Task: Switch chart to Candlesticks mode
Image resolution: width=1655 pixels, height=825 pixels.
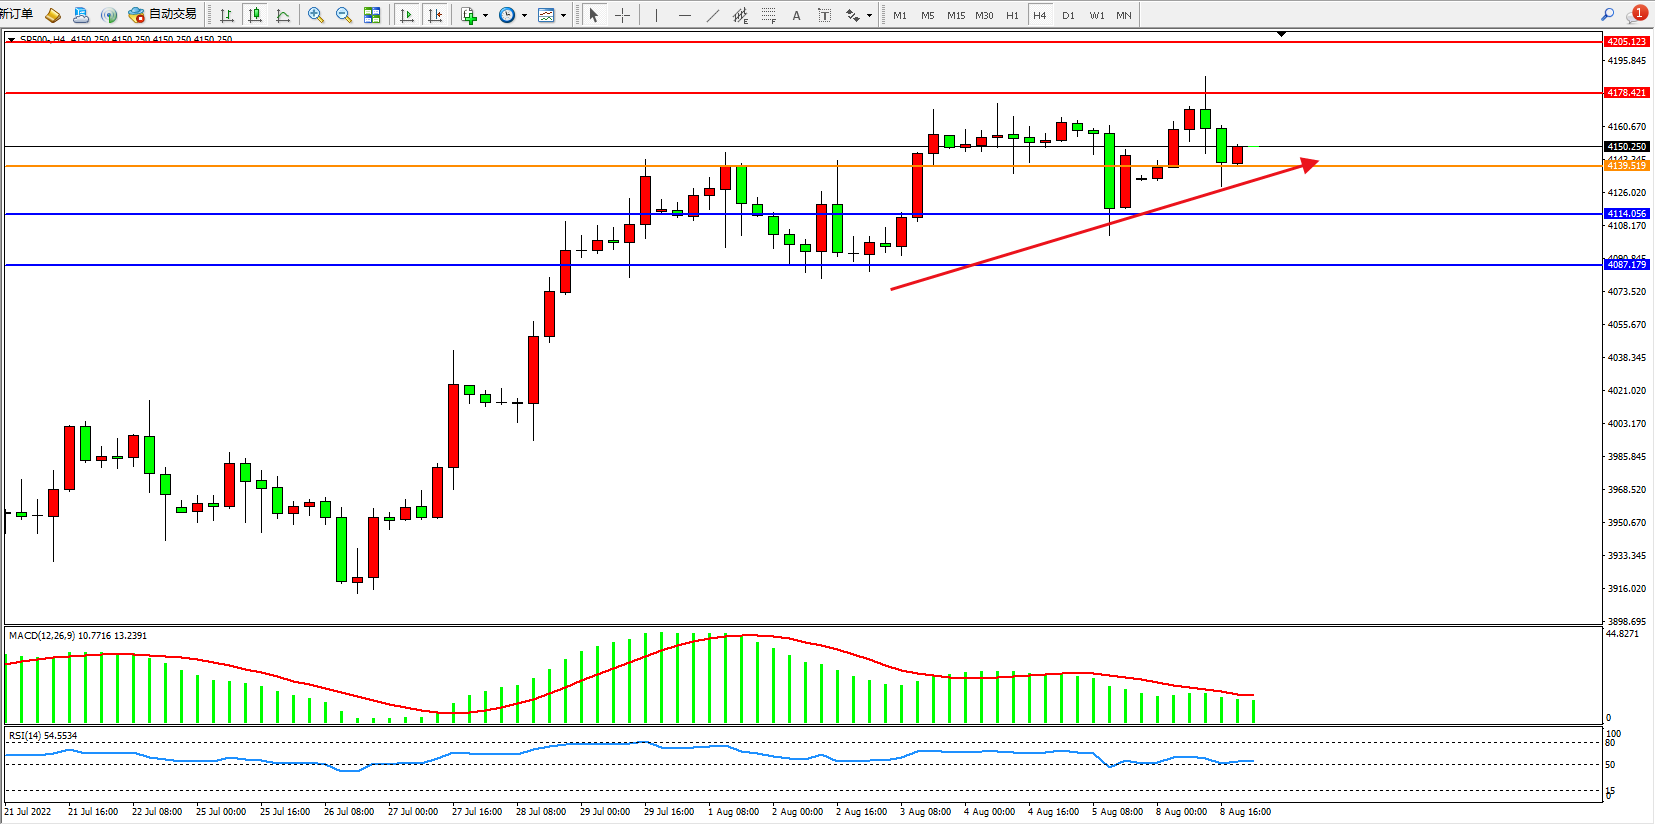Action: (255, 15)
